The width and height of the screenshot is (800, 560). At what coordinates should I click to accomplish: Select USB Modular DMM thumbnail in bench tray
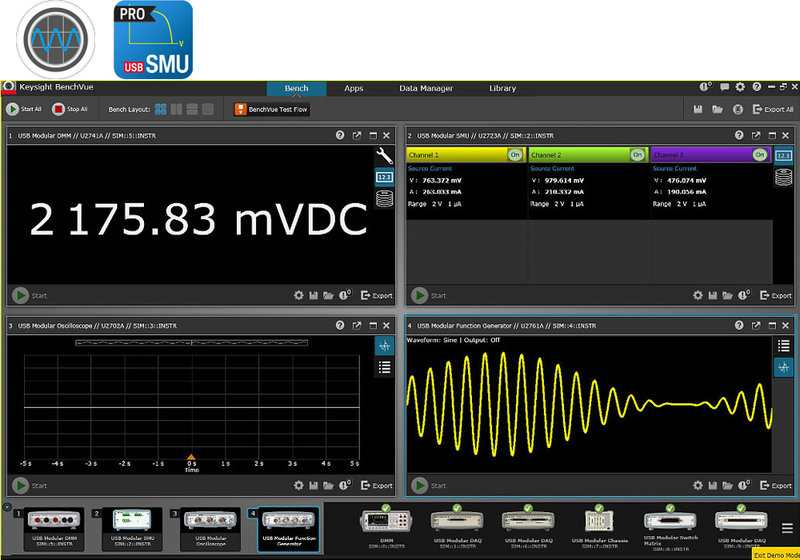tap(54, 529)
